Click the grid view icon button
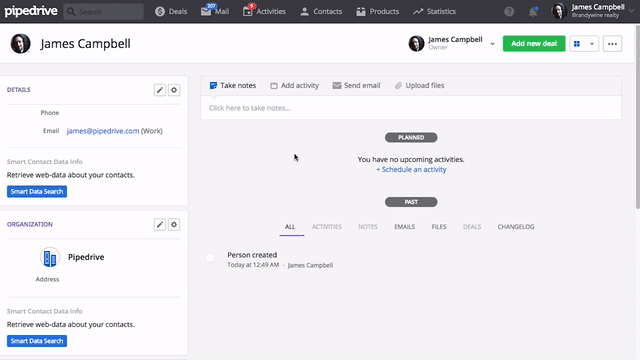 [x=577, y=44]
